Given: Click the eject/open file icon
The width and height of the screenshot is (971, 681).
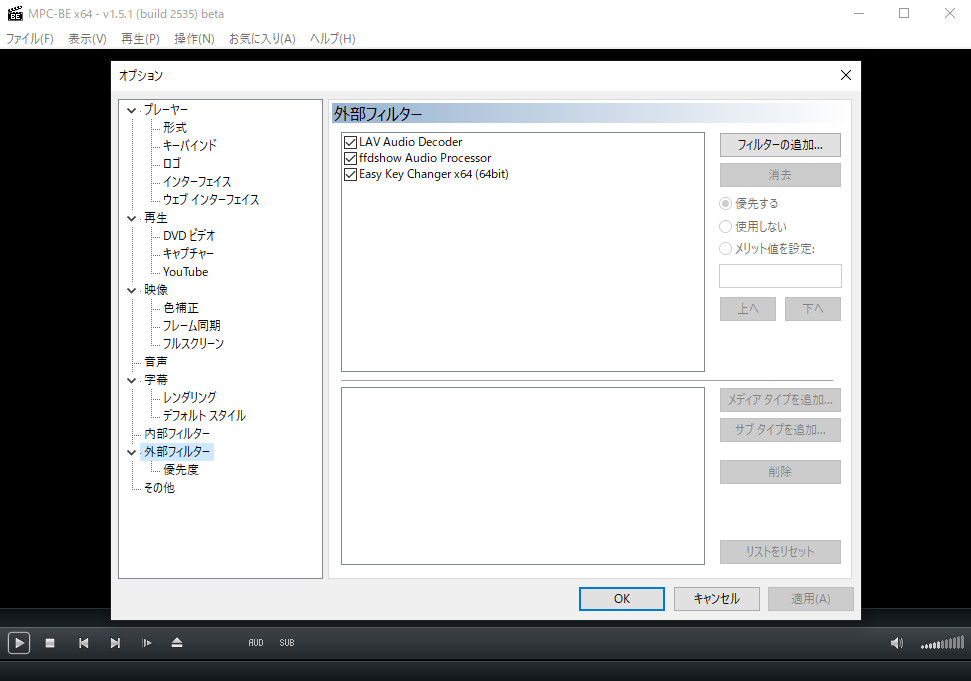Looking at the screenshot, I should (177, 643).
